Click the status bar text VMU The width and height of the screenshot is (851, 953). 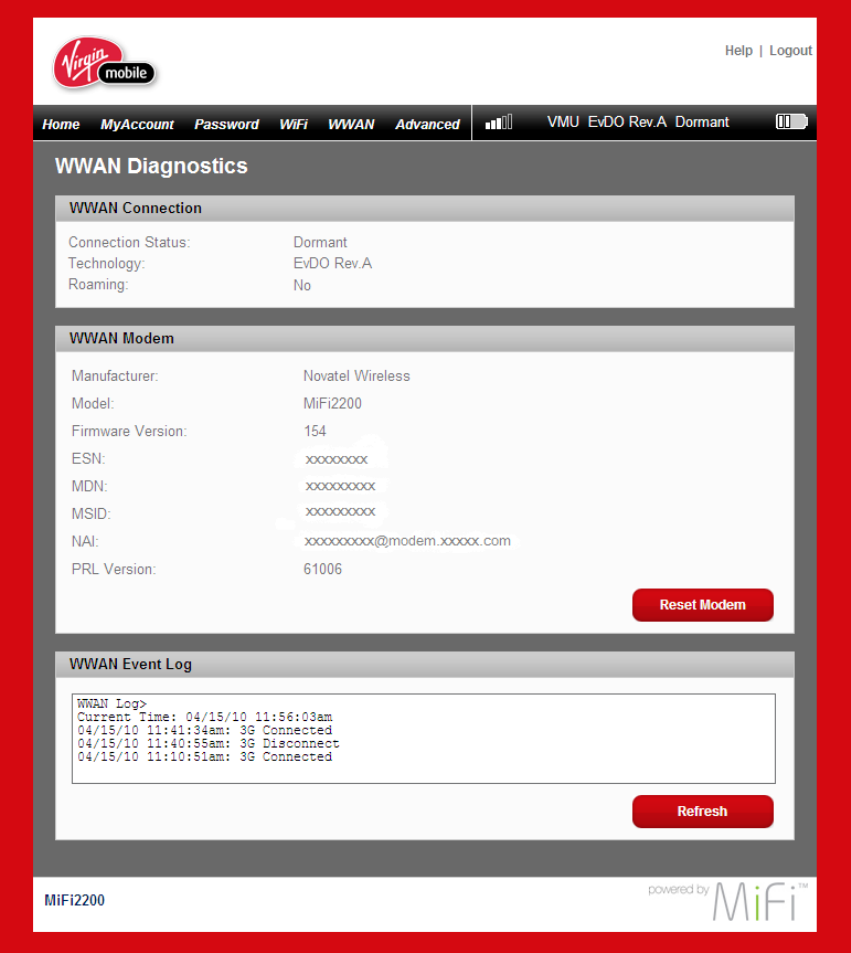point(563,122)
